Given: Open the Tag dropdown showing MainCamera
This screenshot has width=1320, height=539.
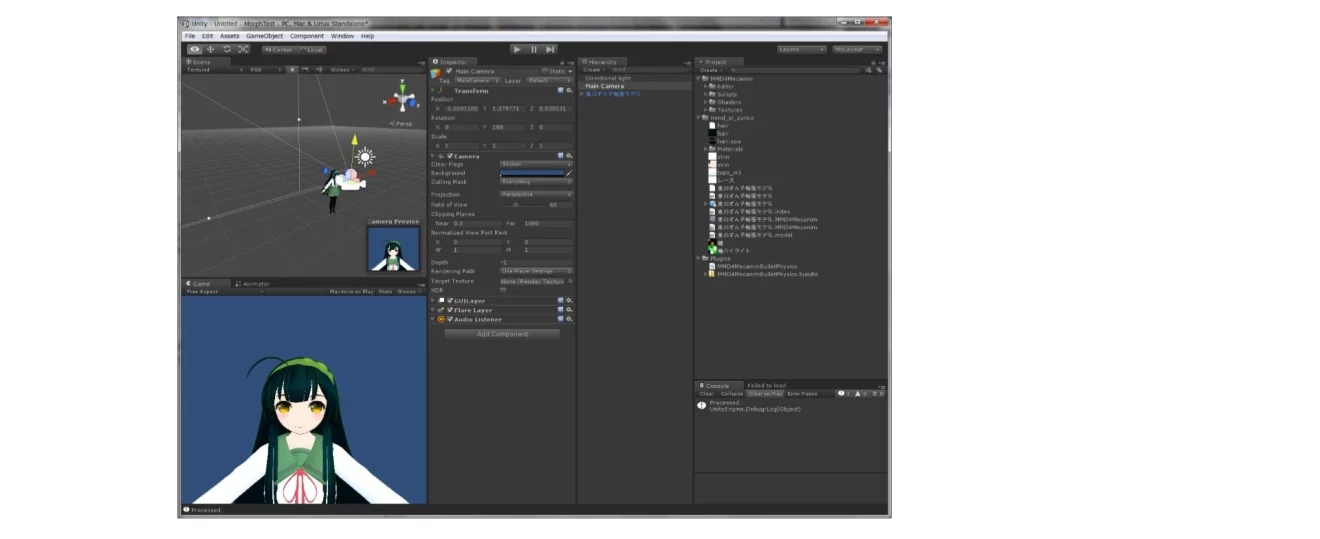Looking at the screenshot, I should click(477, 80).
